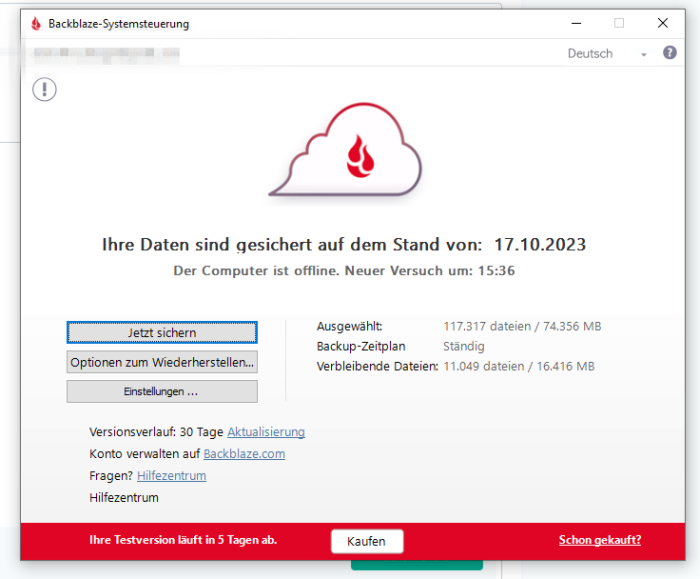Open the Backblaze.com link
This screenshot has width=700, height=579.
244,454
